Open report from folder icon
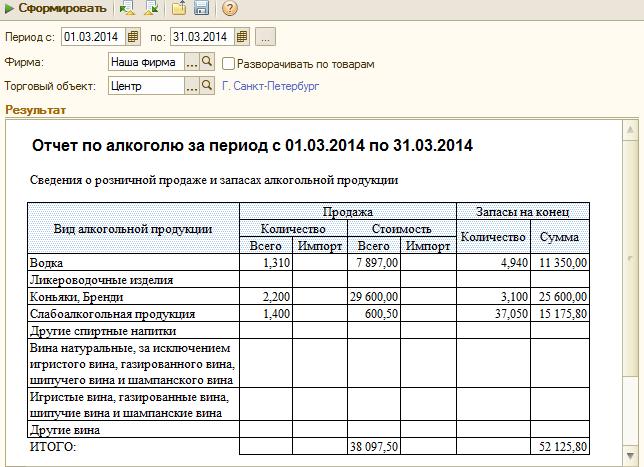Viewport: 644px width, 467px height. coord(179,8)
